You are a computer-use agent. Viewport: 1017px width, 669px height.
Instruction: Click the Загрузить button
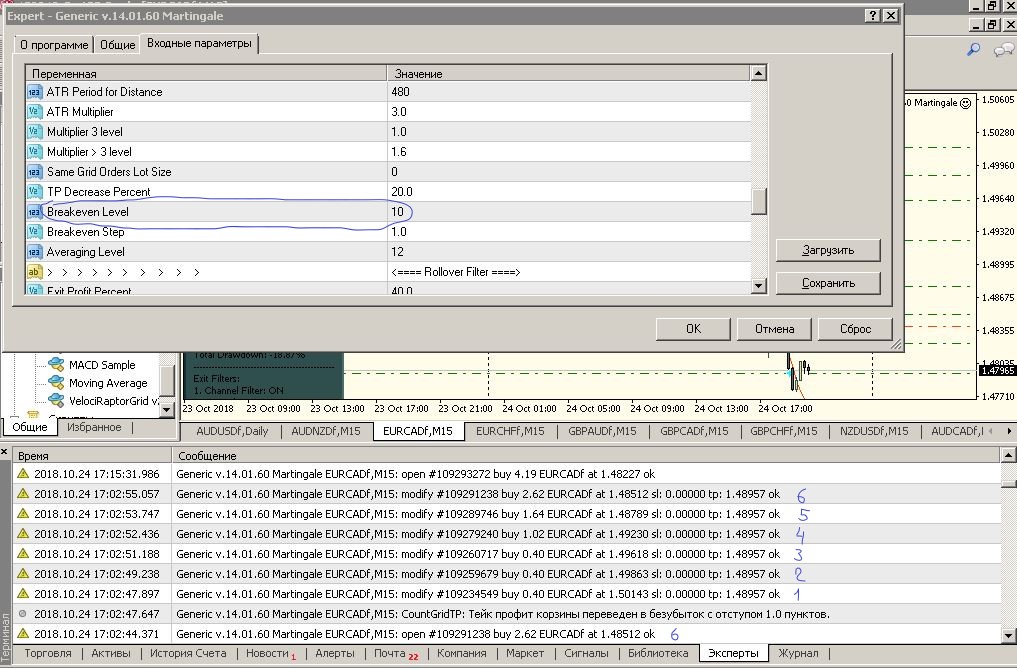pos(828,250)
